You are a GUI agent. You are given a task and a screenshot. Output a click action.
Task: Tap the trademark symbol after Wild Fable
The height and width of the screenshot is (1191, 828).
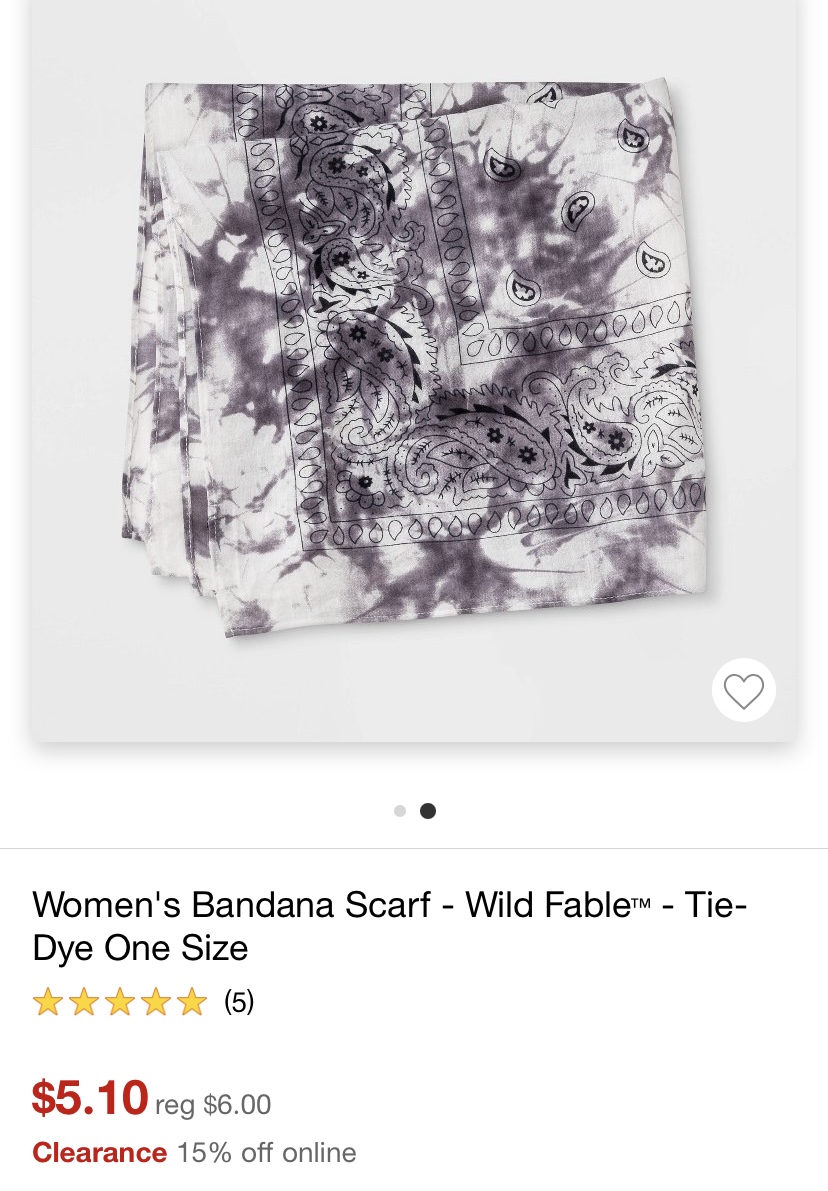[x=642, y=902]
